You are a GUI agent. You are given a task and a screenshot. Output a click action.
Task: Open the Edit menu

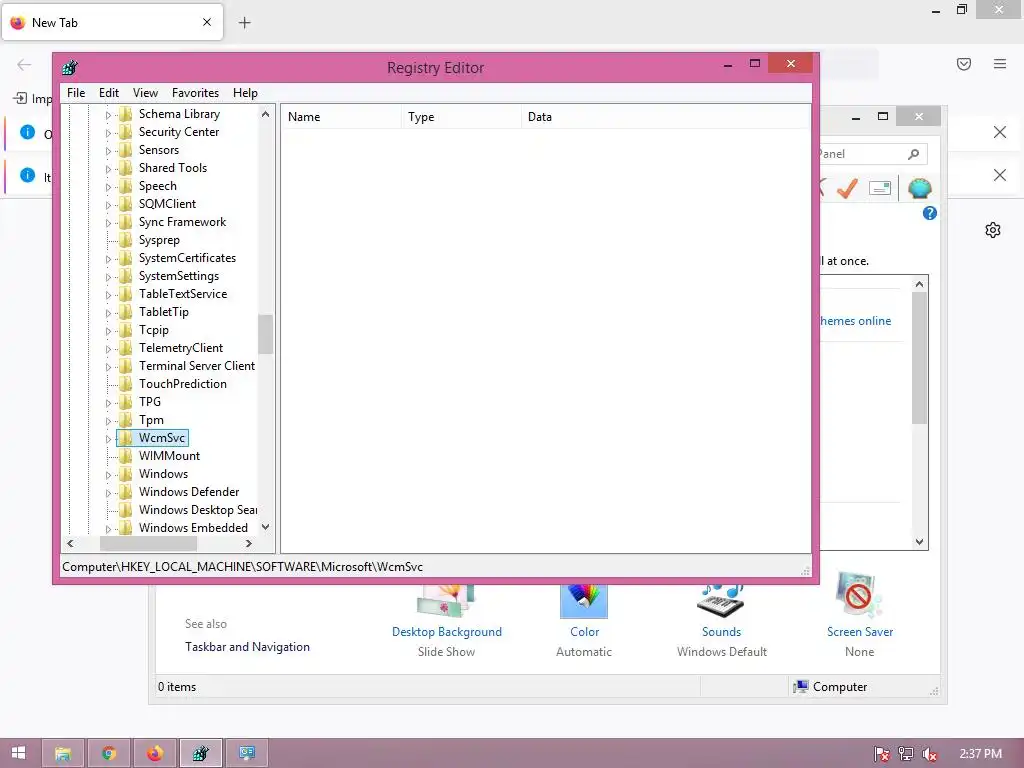[x=108, y=93]
